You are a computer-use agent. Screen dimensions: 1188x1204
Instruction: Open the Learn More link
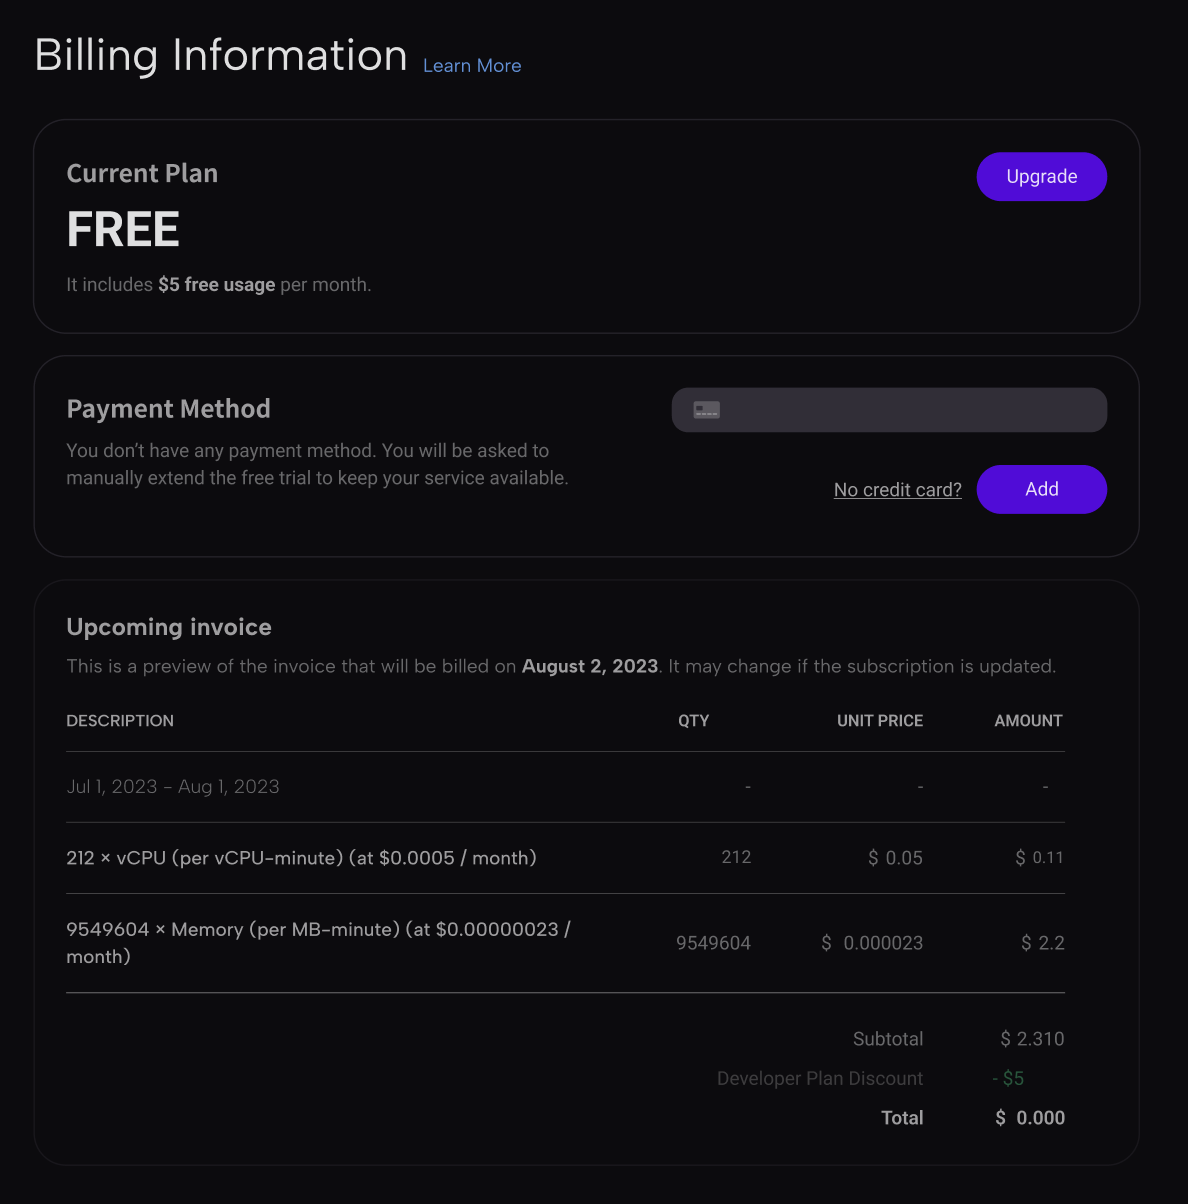[x=472, y=66]
